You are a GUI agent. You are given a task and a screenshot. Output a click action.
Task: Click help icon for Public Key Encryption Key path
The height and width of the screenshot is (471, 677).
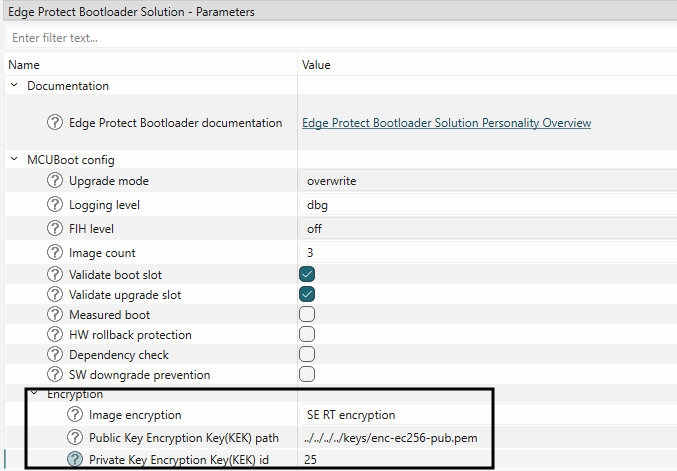pos(75,437)
